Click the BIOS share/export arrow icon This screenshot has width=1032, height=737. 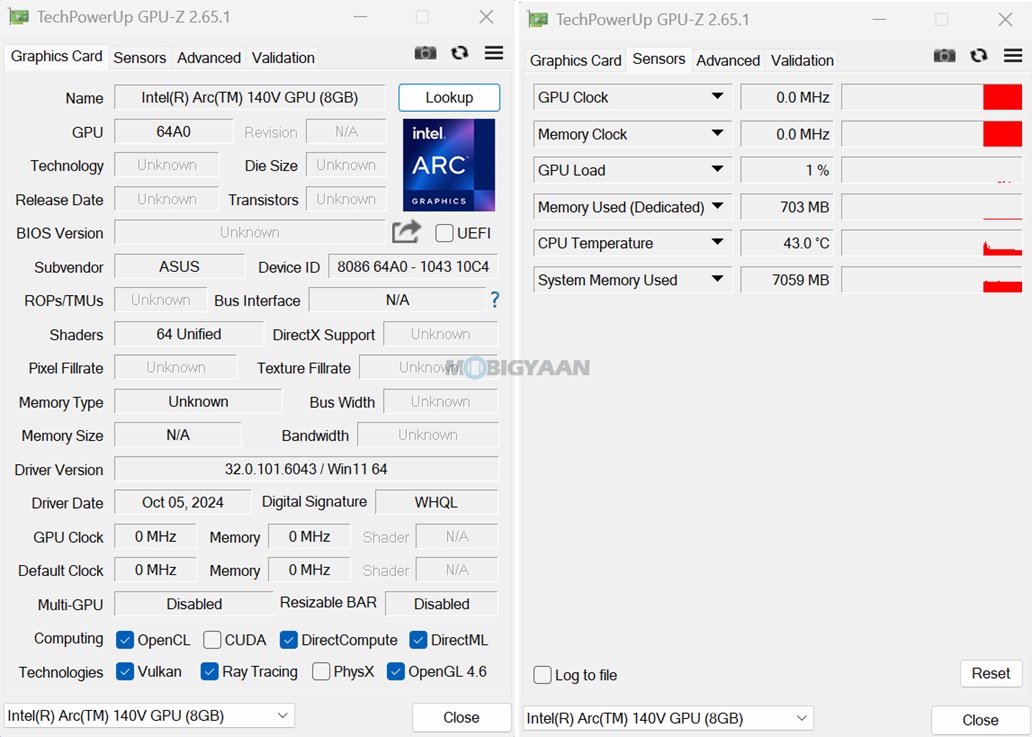coord(406,232)
